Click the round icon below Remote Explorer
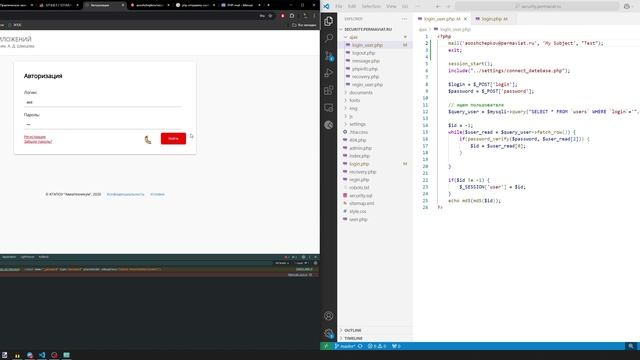 [329, 125]
